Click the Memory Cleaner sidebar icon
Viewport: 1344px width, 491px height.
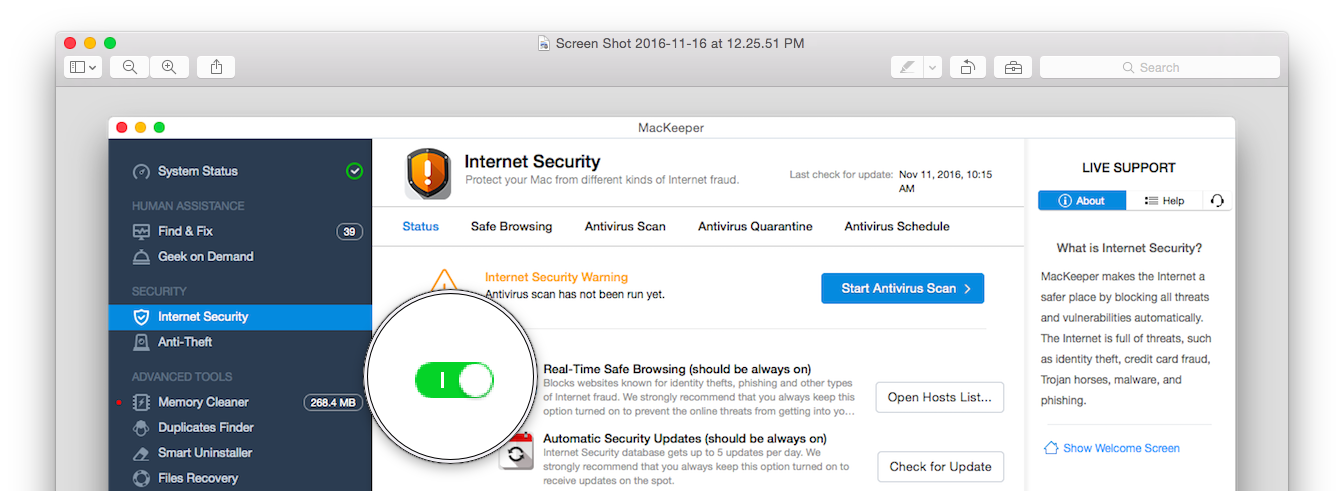(x=141, y=402)
